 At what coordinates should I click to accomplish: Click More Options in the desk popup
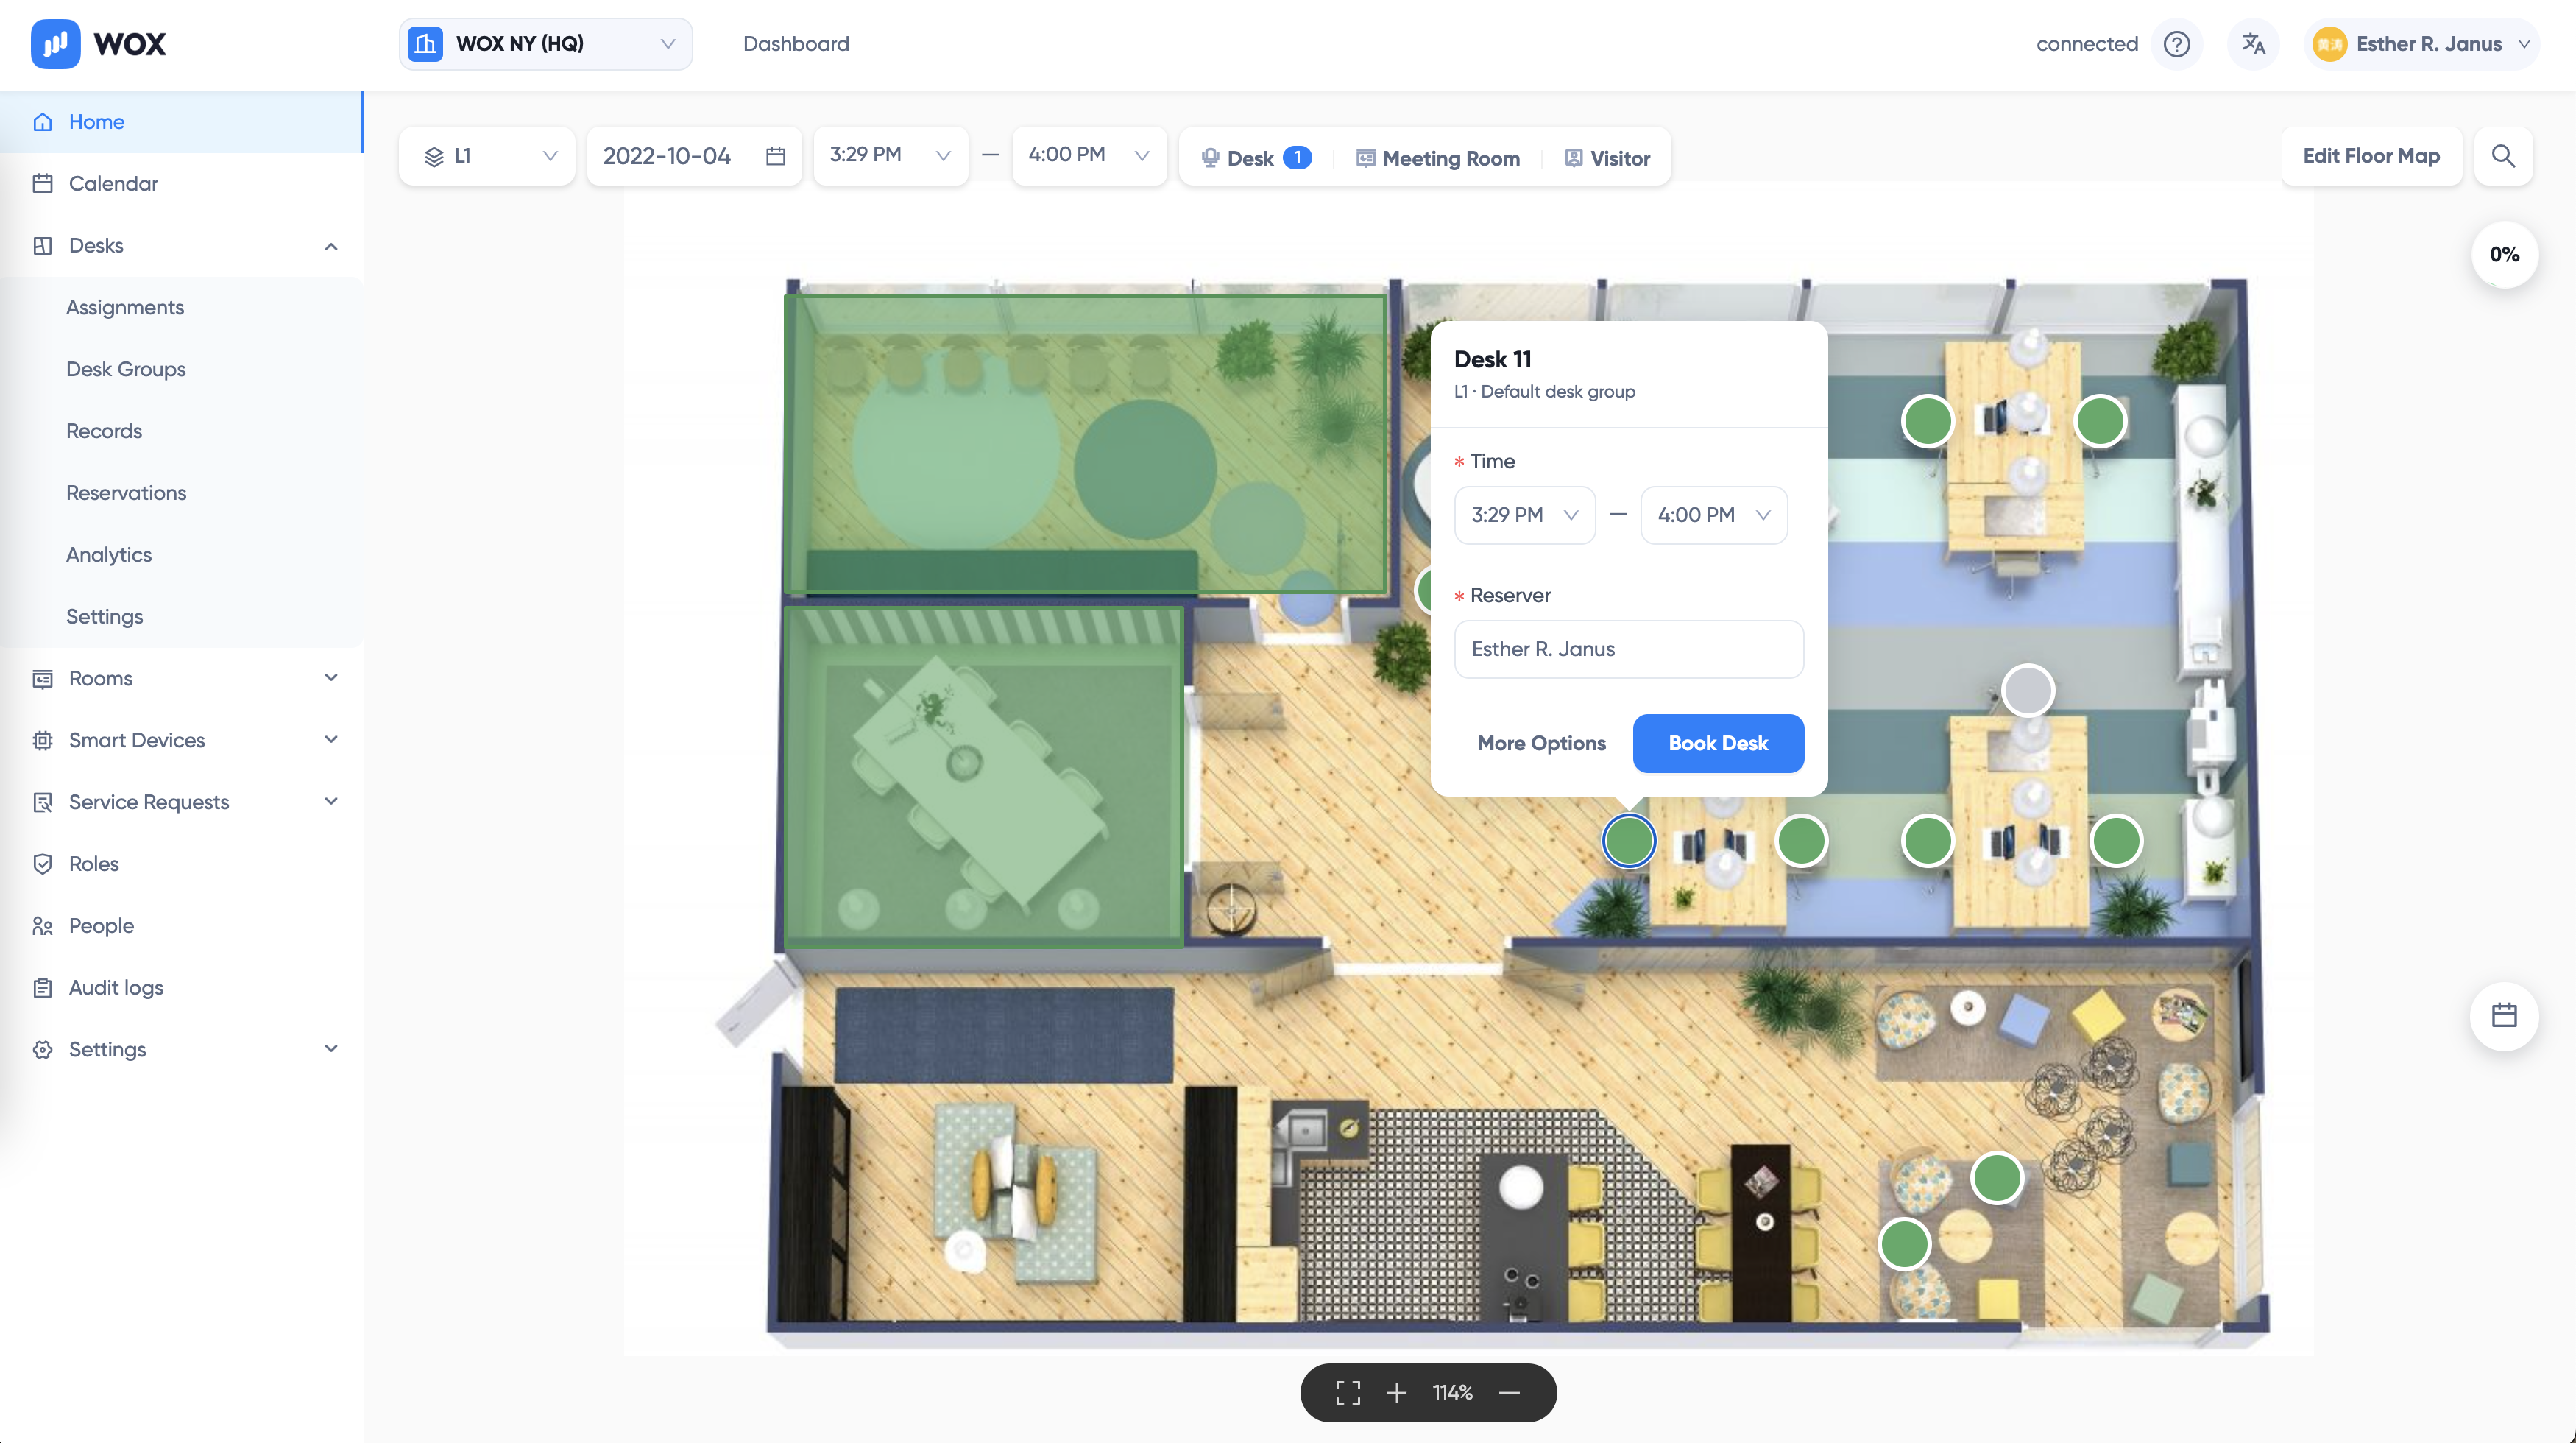(1541, 743)
